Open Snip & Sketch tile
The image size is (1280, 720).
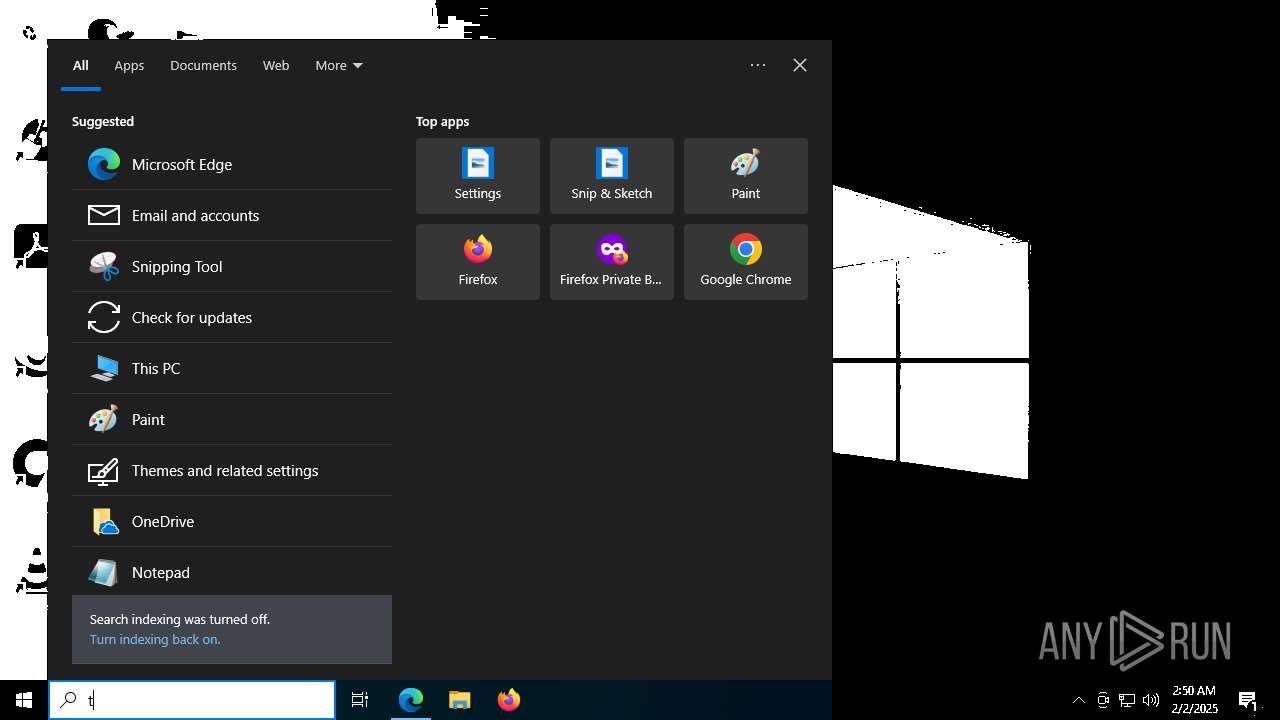tap(612, 176)
